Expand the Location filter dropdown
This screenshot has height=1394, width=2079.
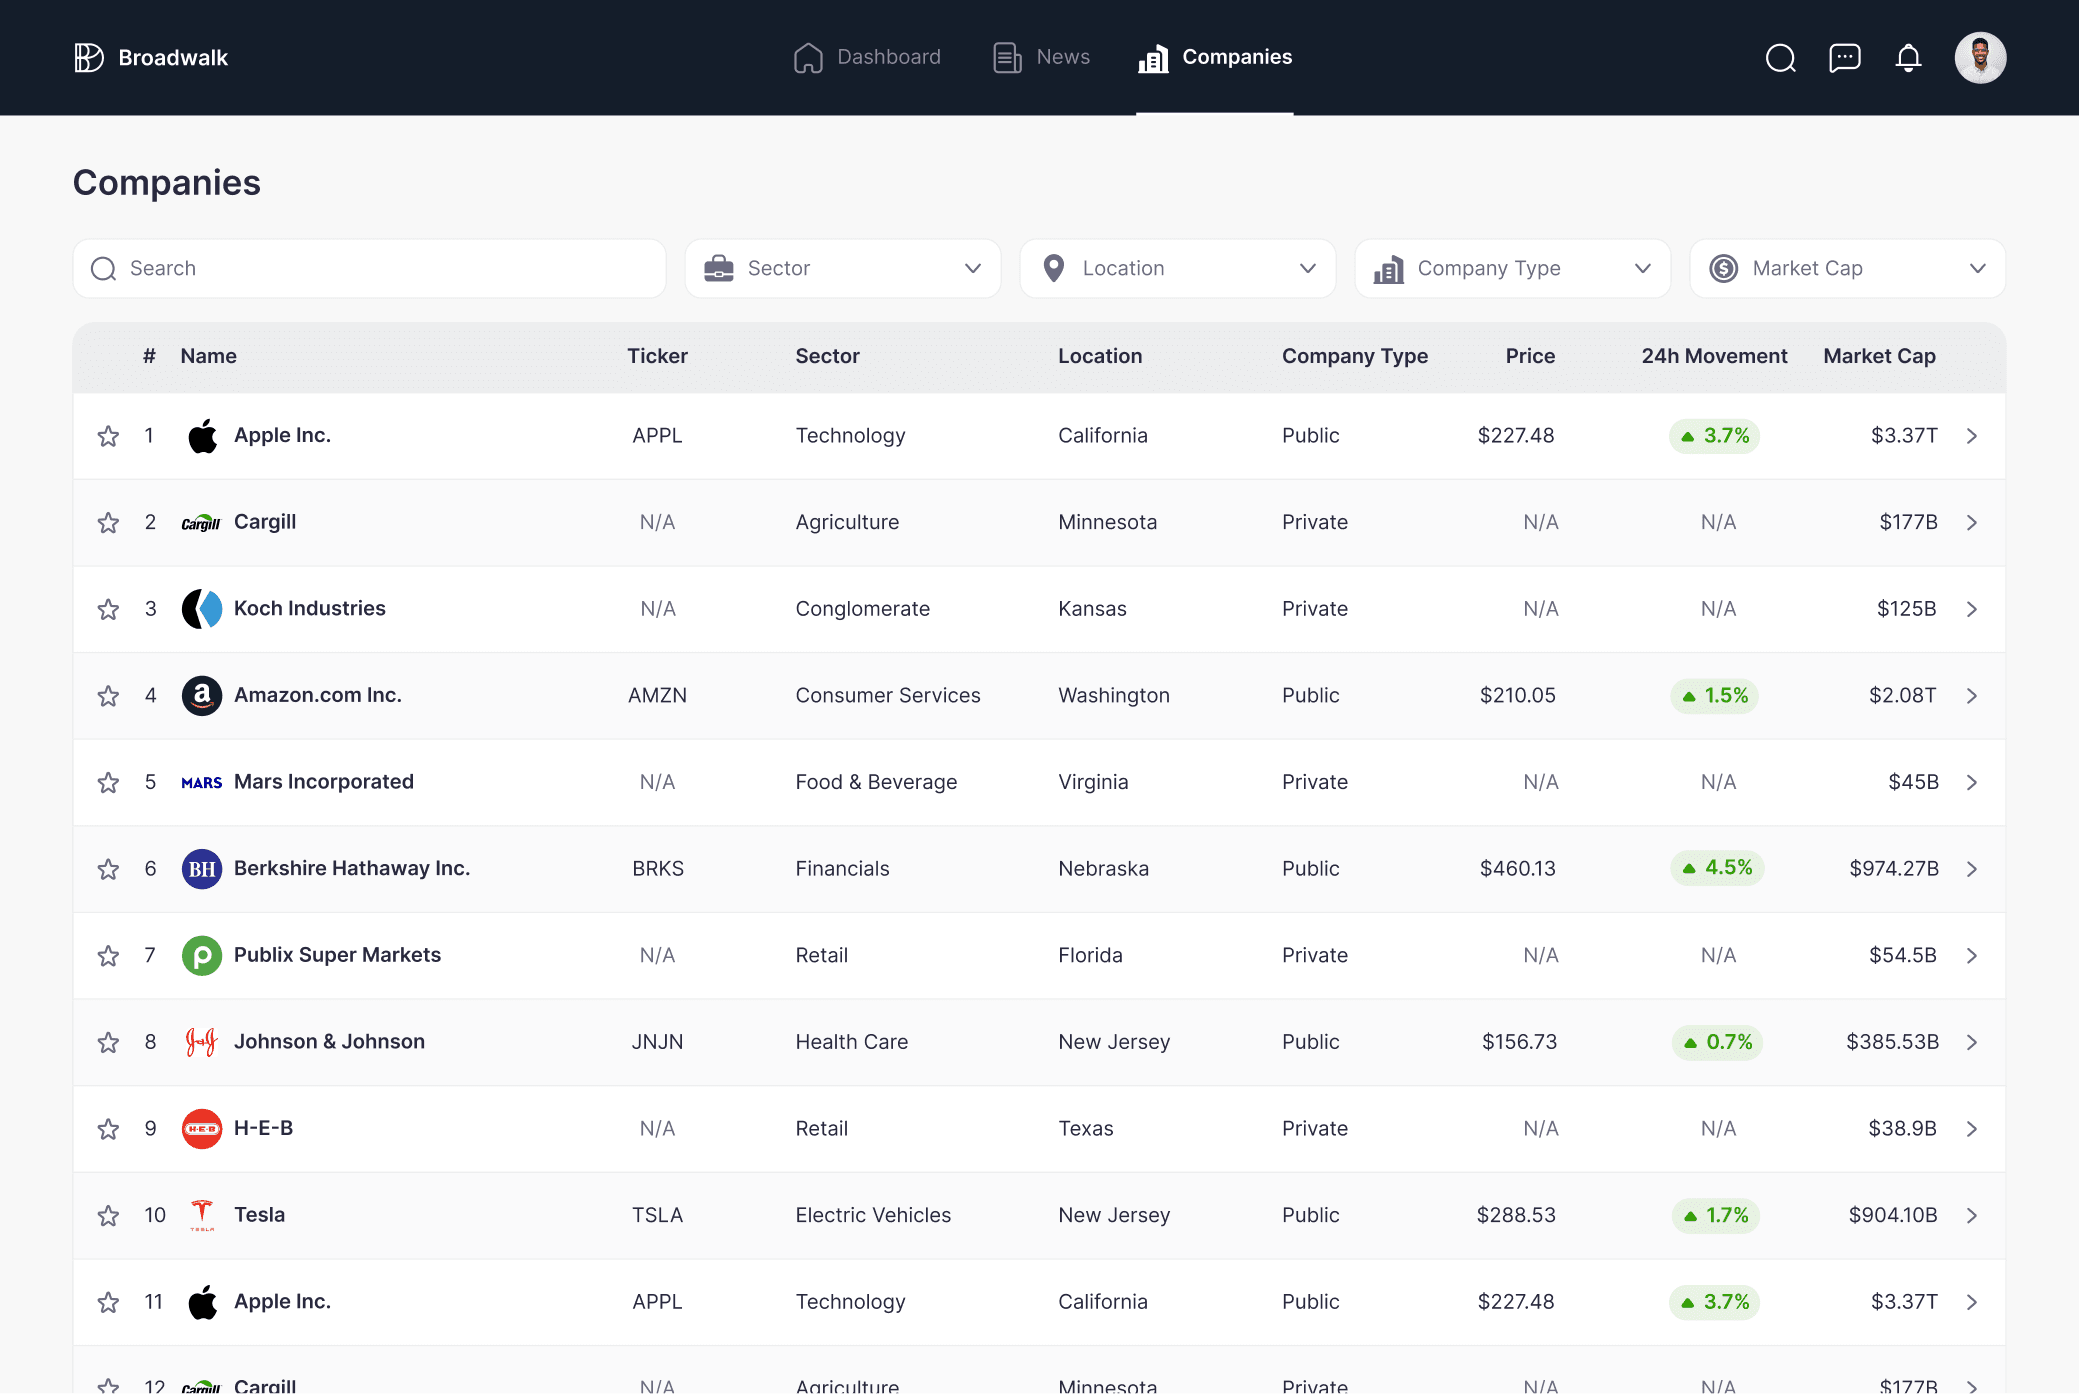click(x=1178, y=268)
